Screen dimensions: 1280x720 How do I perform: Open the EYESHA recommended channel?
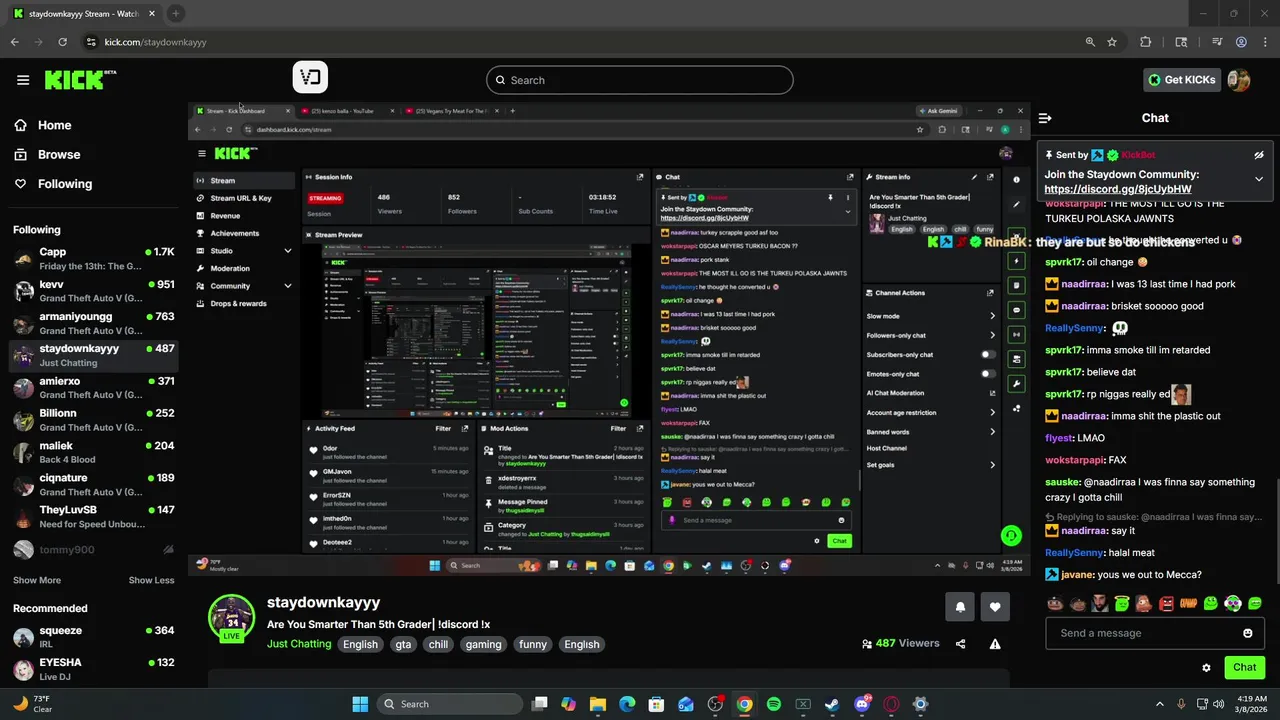(94, 669)
